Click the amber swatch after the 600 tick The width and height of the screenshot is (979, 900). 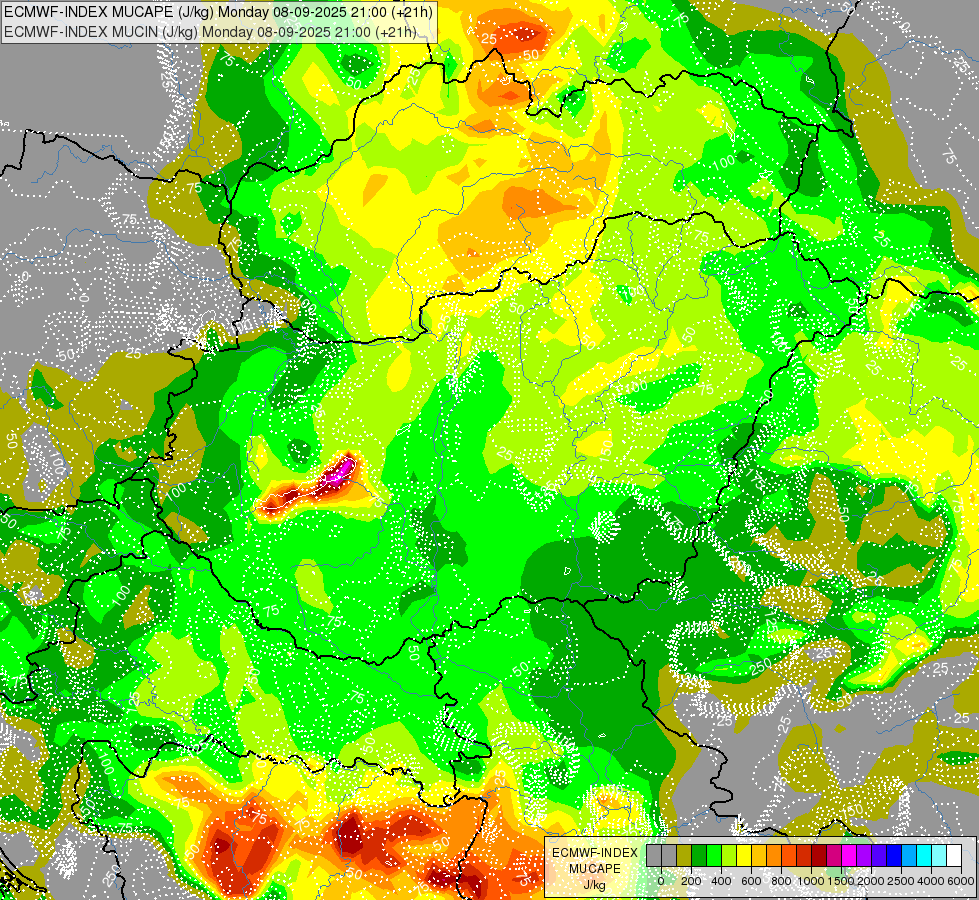coord(759,855)
